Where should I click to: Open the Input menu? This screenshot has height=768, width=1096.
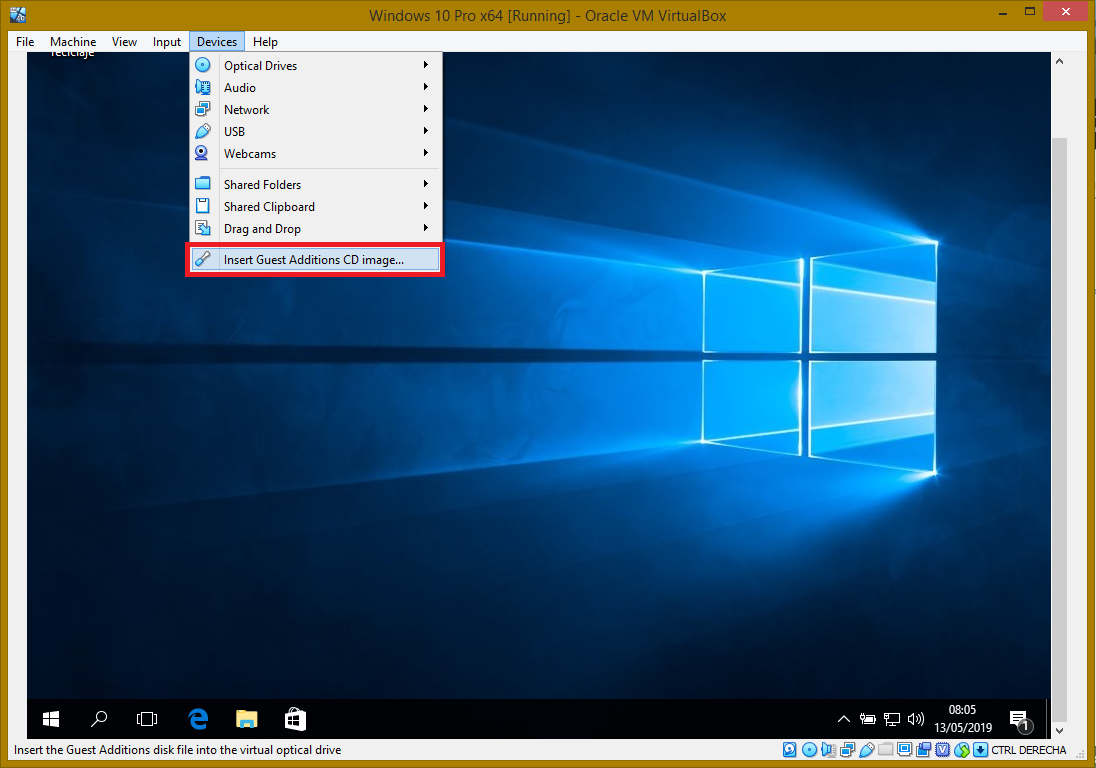[166, 42]
